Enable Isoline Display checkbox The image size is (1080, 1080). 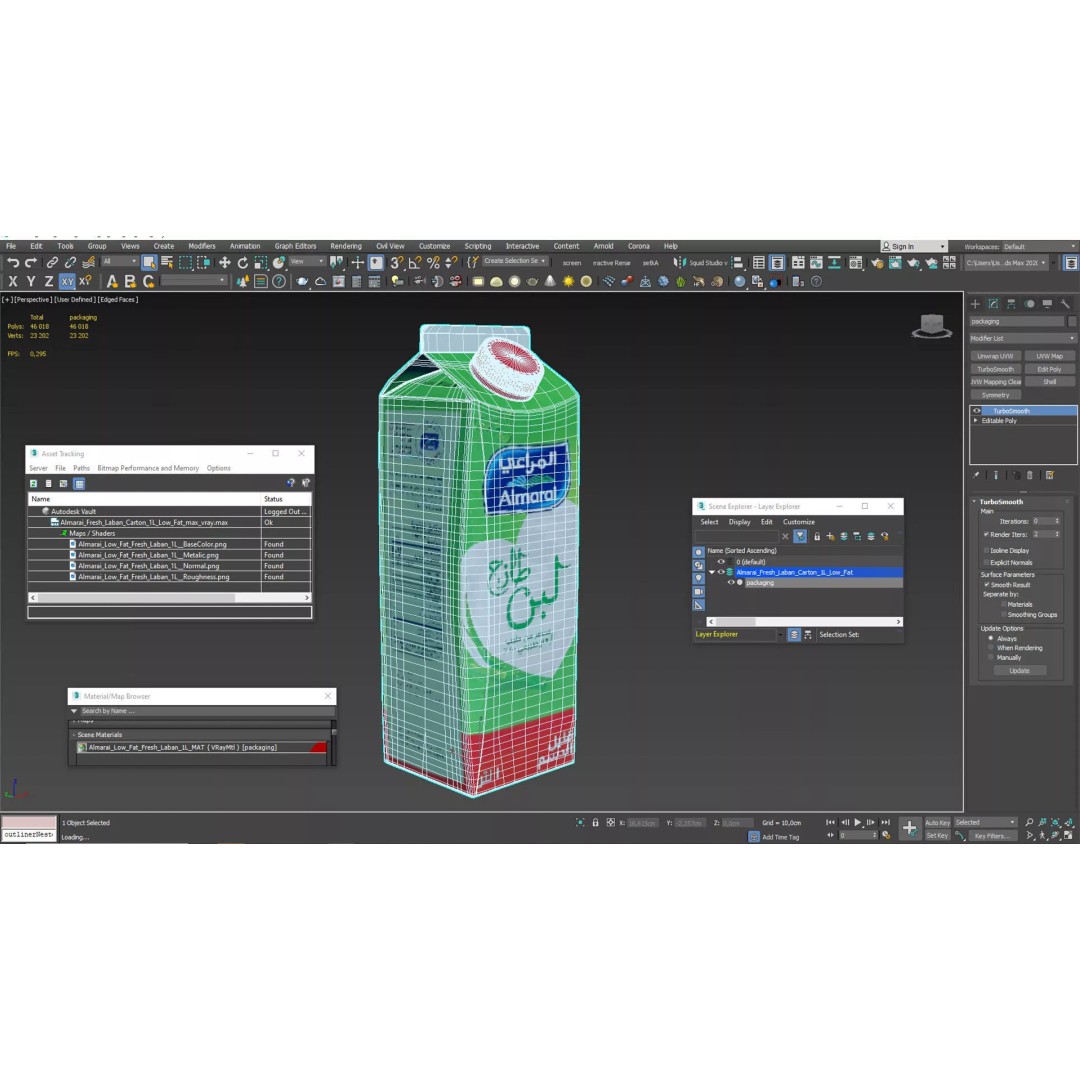[x=986, y=550]
